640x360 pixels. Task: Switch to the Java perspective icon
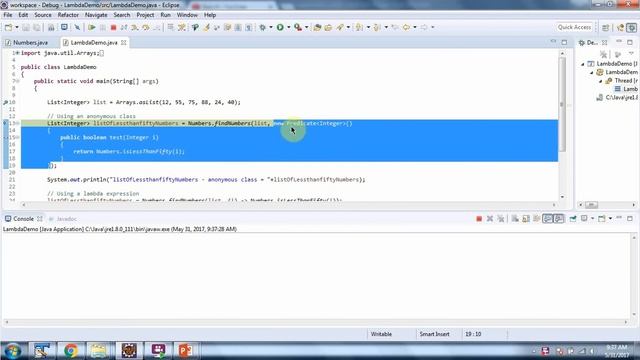pyautogui.click(x=620, y=27)
